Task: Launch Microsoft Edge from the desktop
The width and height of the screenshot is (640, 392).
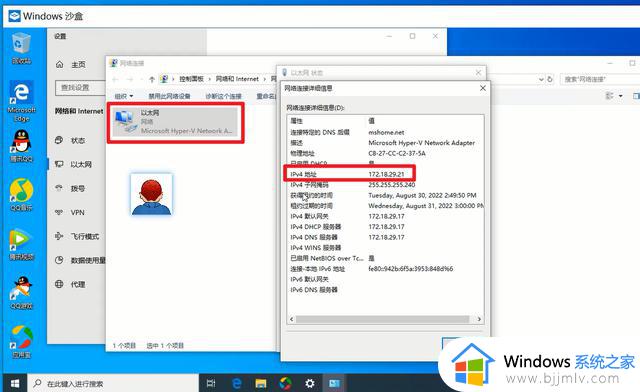Action: click(x=21, y=101)
